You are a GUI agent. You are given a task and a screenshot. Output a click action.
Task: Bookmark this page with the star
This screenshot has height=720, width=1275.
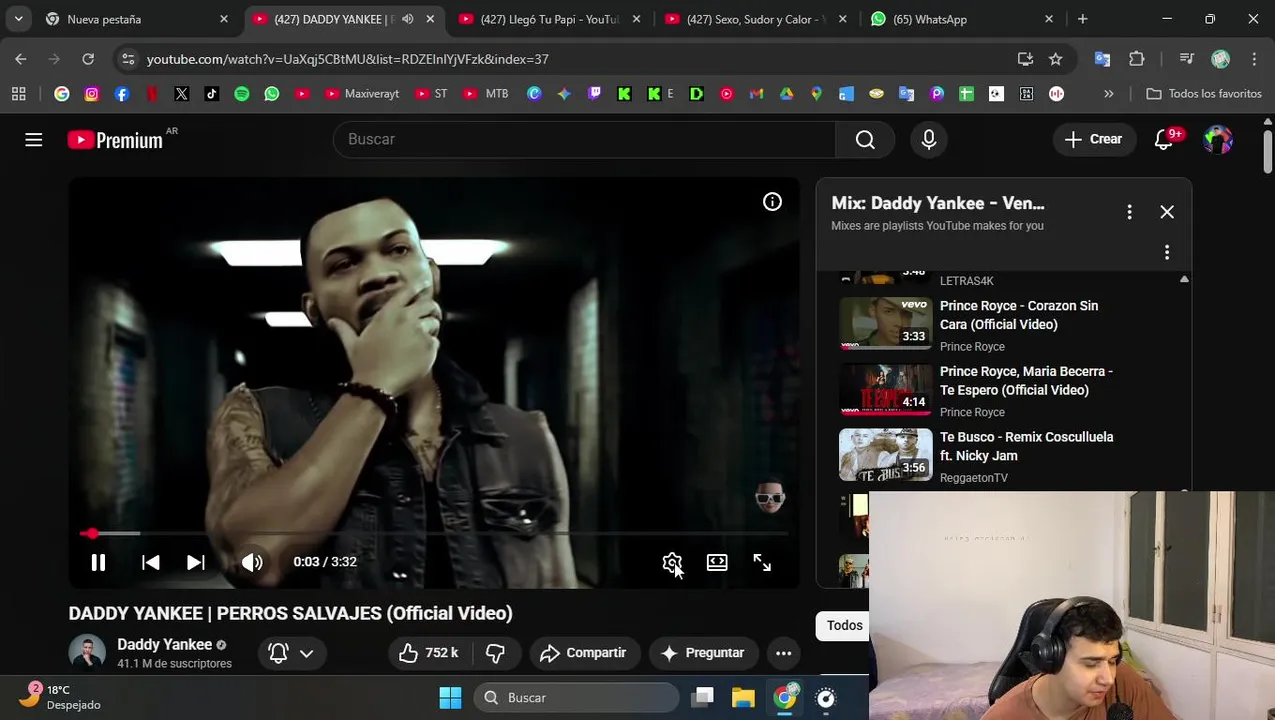click(1055, 59)
